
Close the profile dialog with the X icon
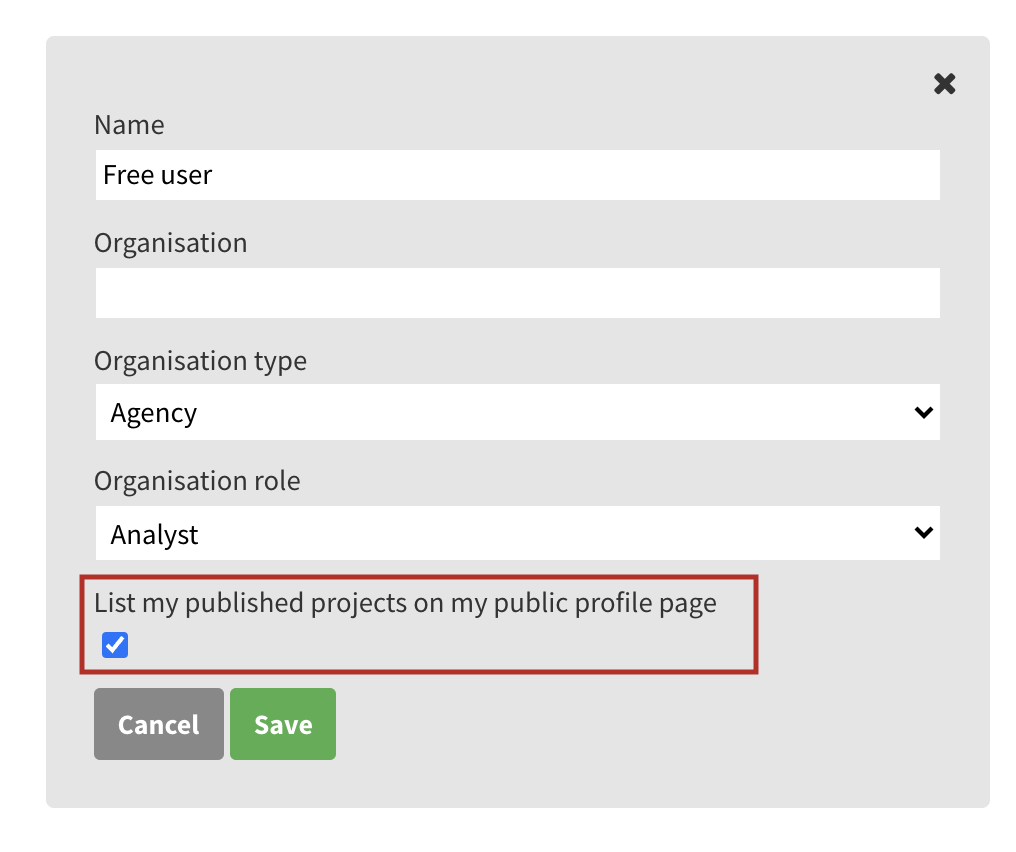pos(944,84)
